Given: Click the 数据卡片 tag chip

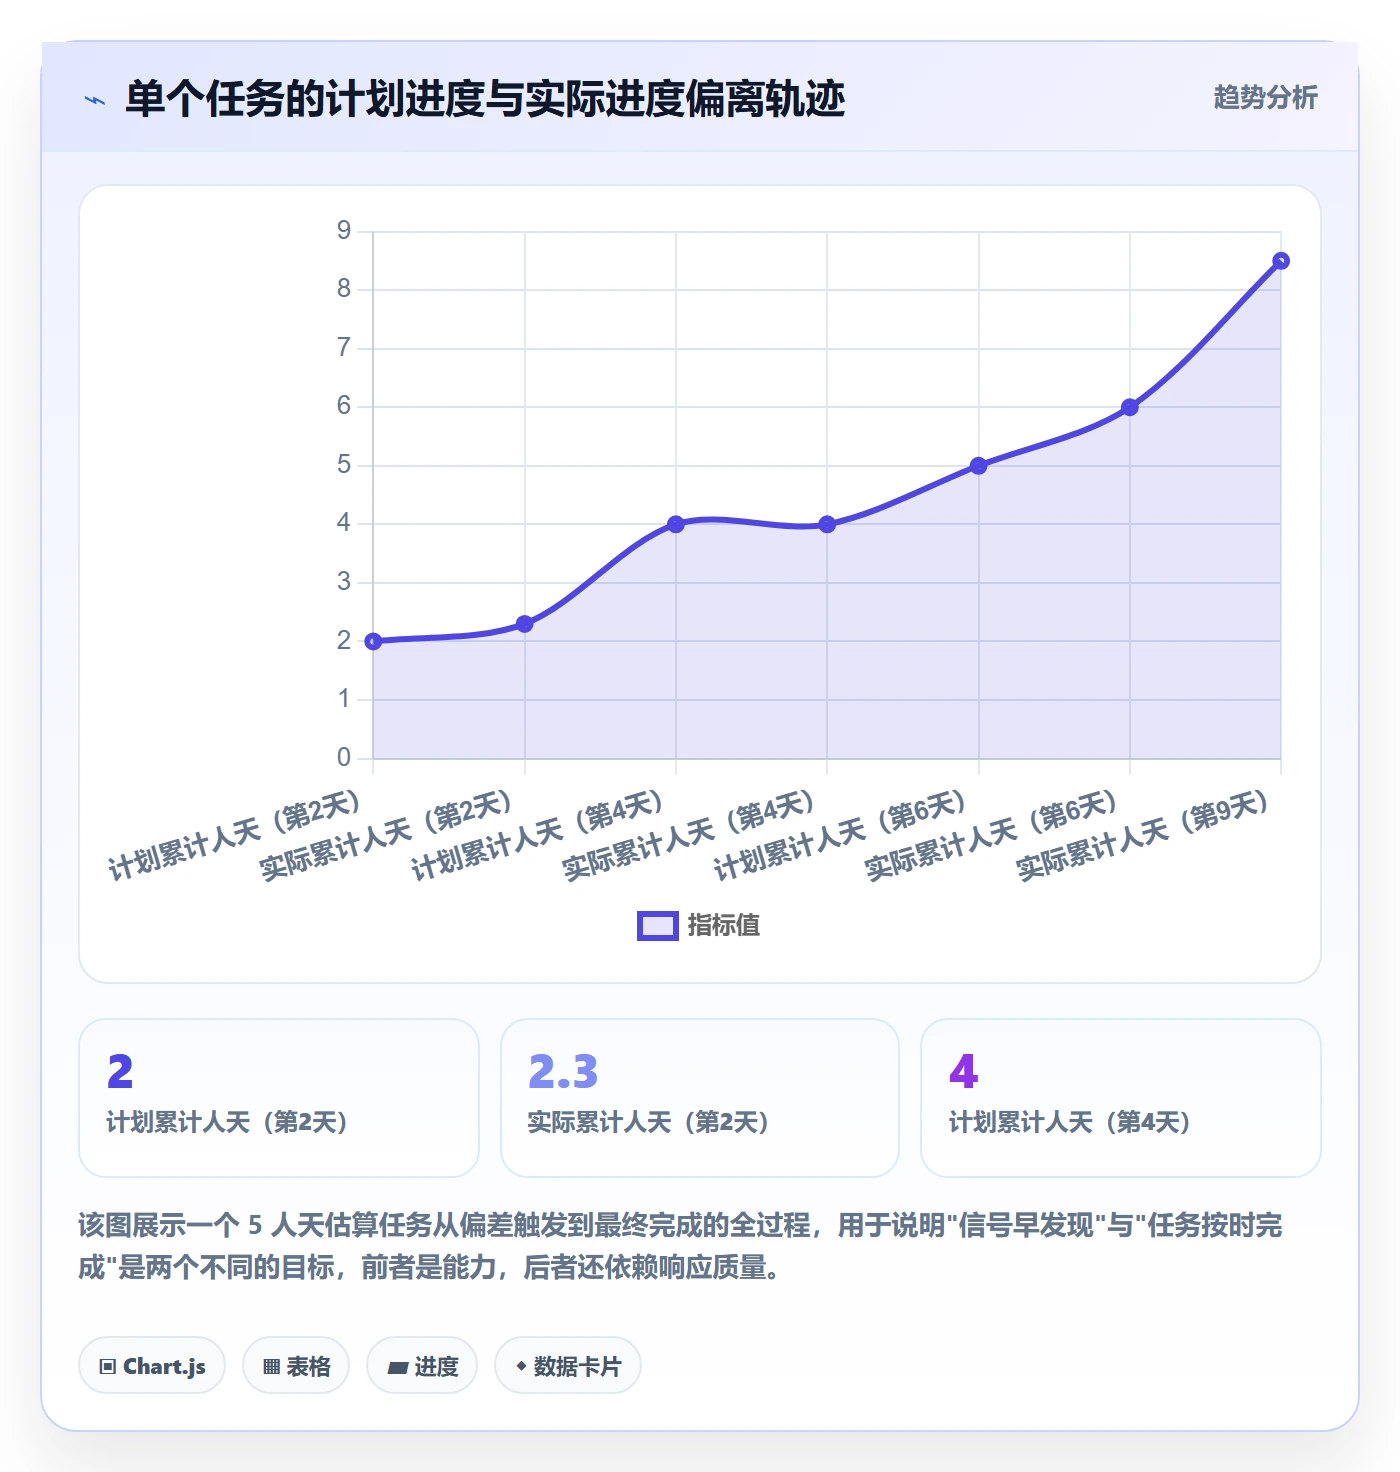Looking at the screenshot, I should (x=568, y=1365).
